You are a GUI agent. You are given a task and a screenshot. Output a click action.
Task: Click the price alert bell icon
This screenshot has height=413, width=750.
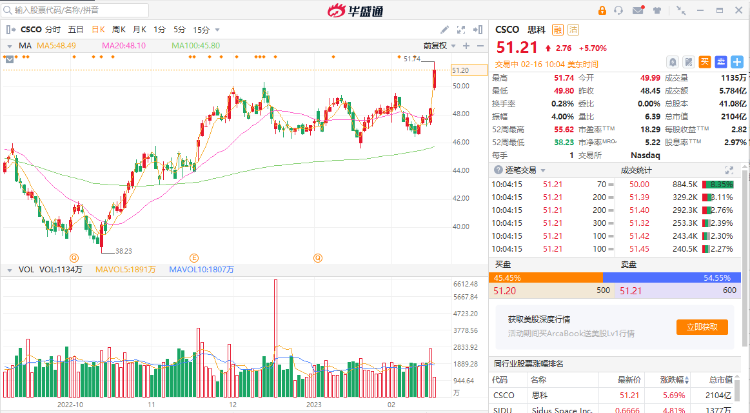pyautogui.click(x=672, y=61)
